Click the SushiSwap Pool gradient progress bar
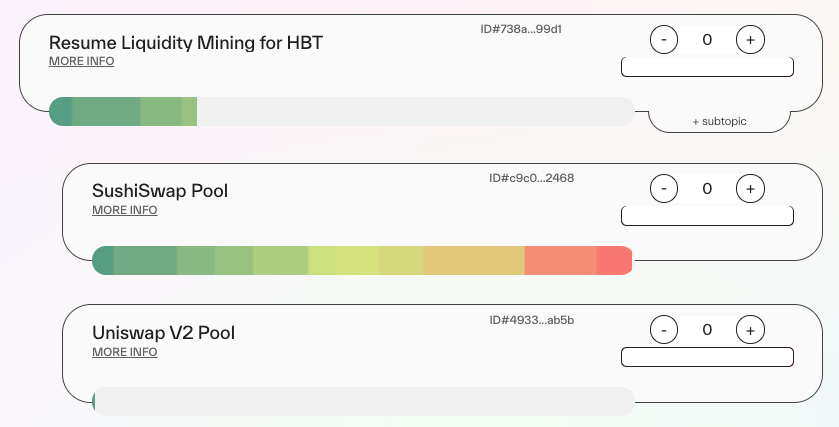The width and height of the screenshot is (839, 427). click(362, 261)
